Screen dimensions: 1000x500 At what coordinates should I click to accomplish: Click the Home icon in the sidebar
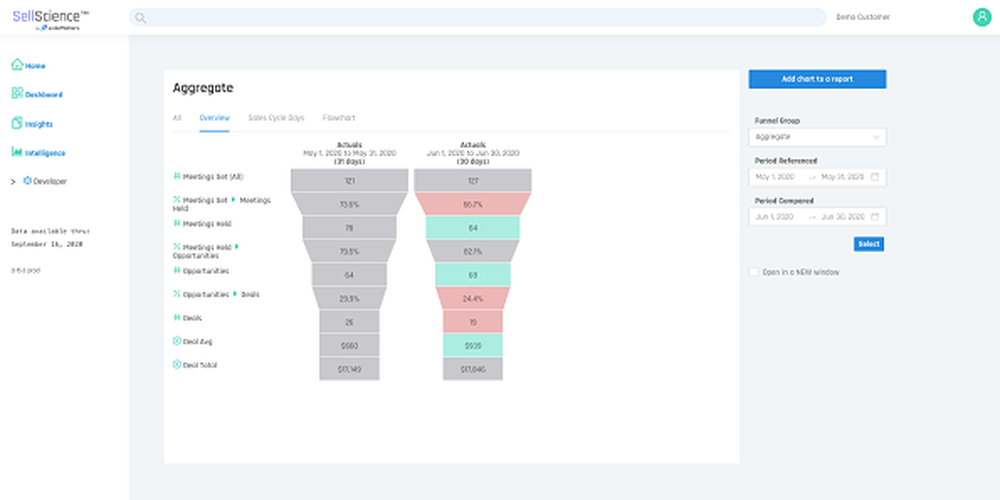17,64
